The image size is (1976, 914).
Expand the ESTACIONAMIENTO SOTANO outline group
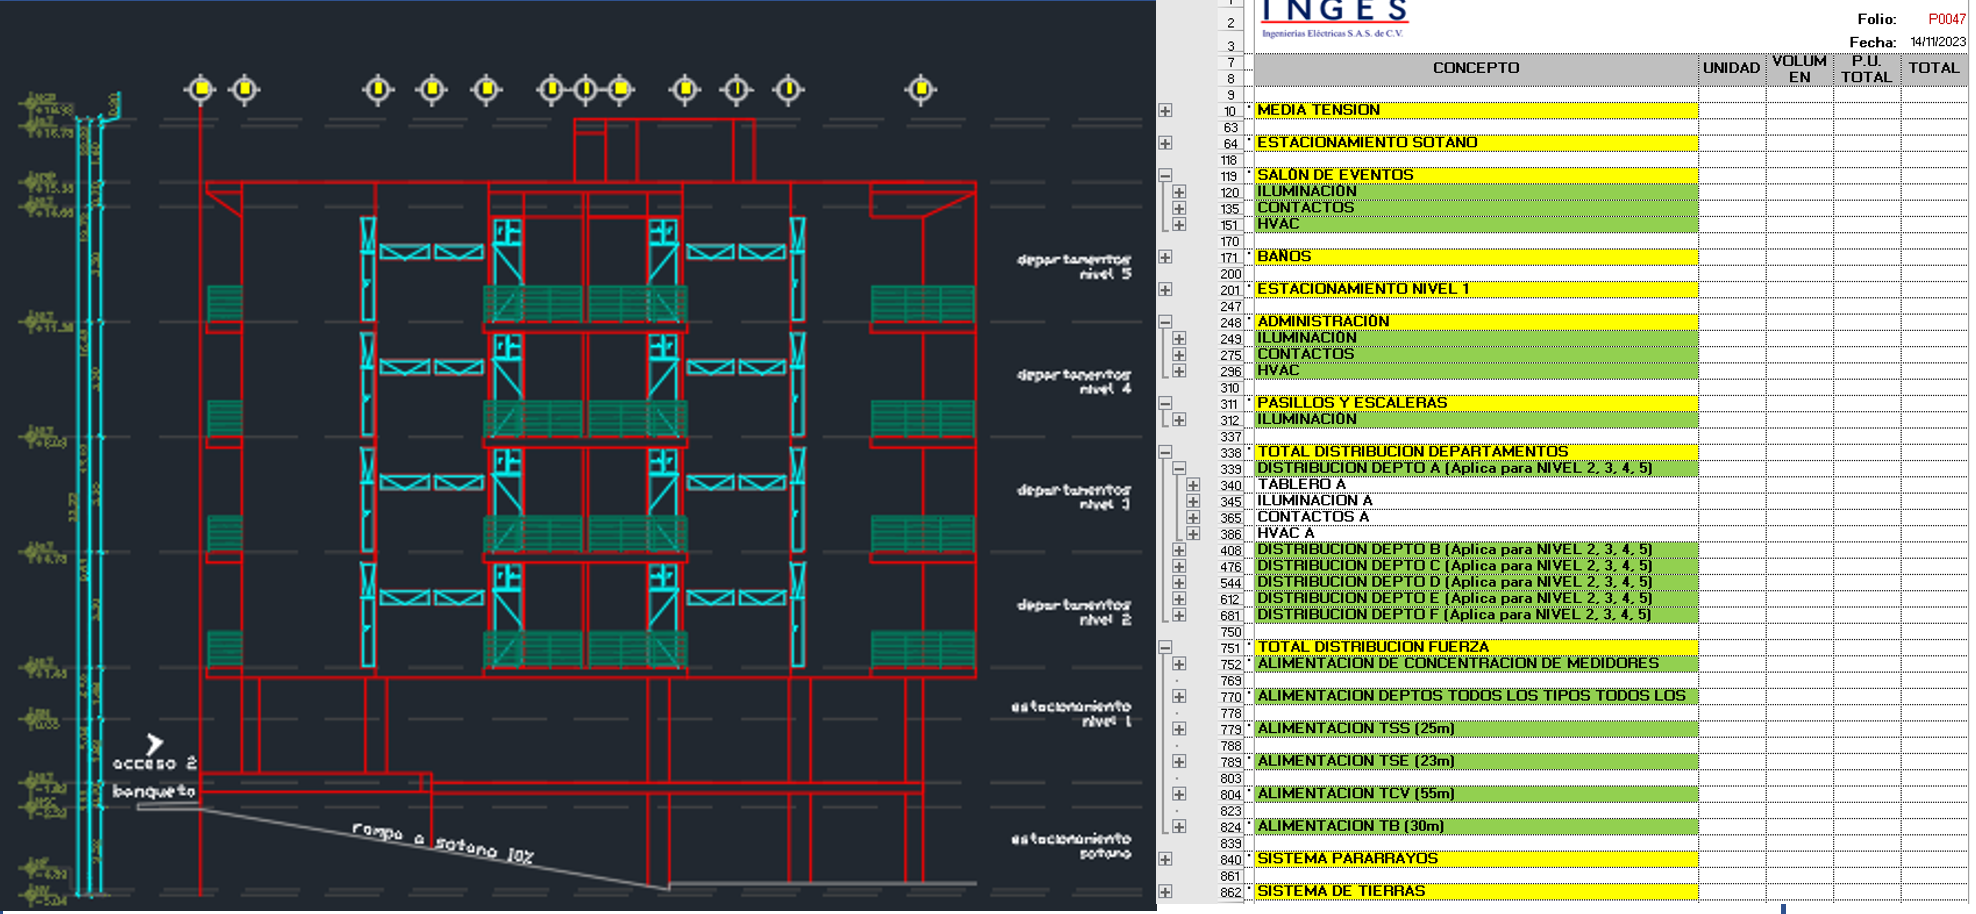pos(1165,144)
